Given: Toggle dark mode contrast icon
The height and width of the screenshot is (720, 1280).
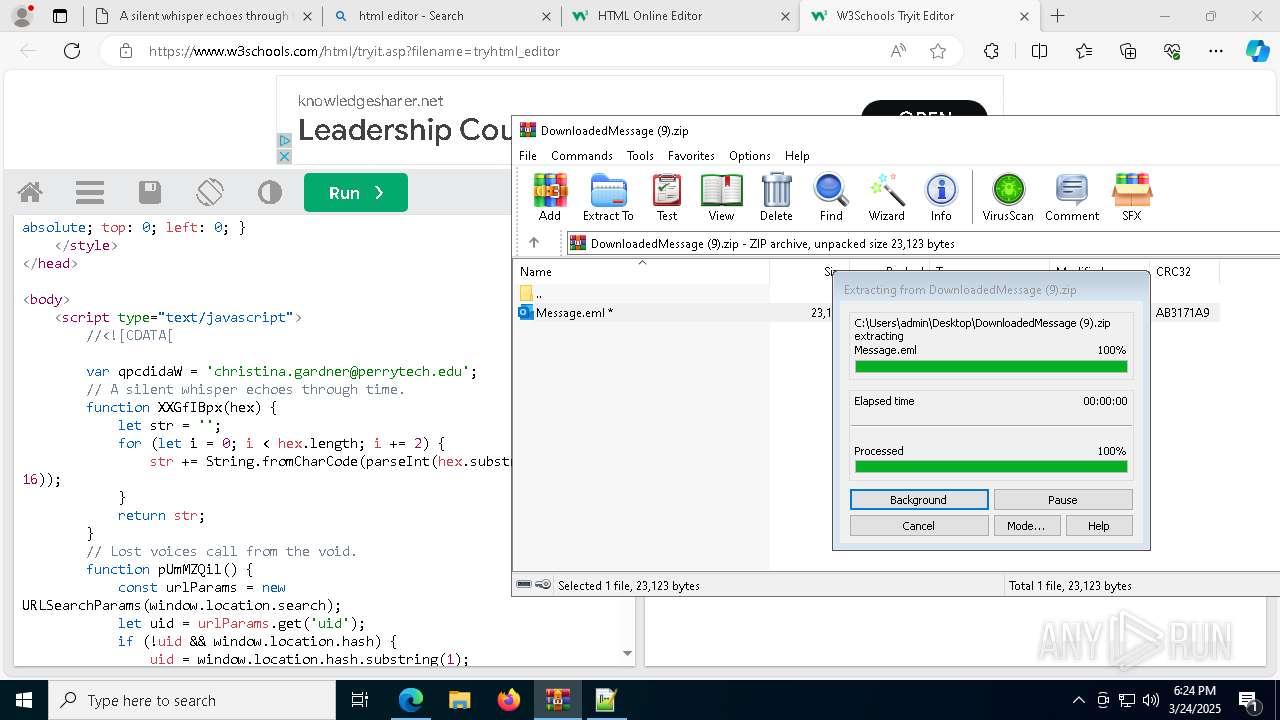Looking at the screenshot, I should click(270, 192).
